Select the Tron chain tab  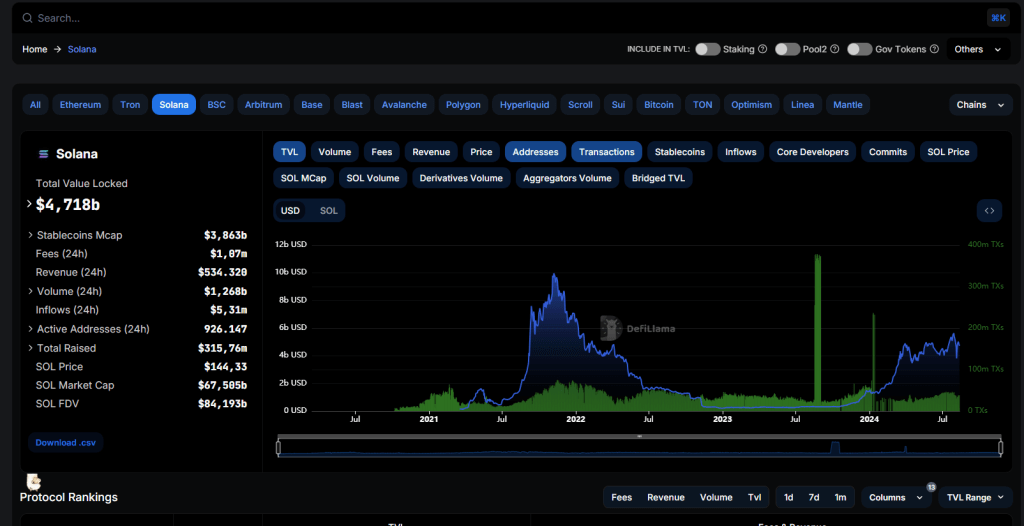130,105
